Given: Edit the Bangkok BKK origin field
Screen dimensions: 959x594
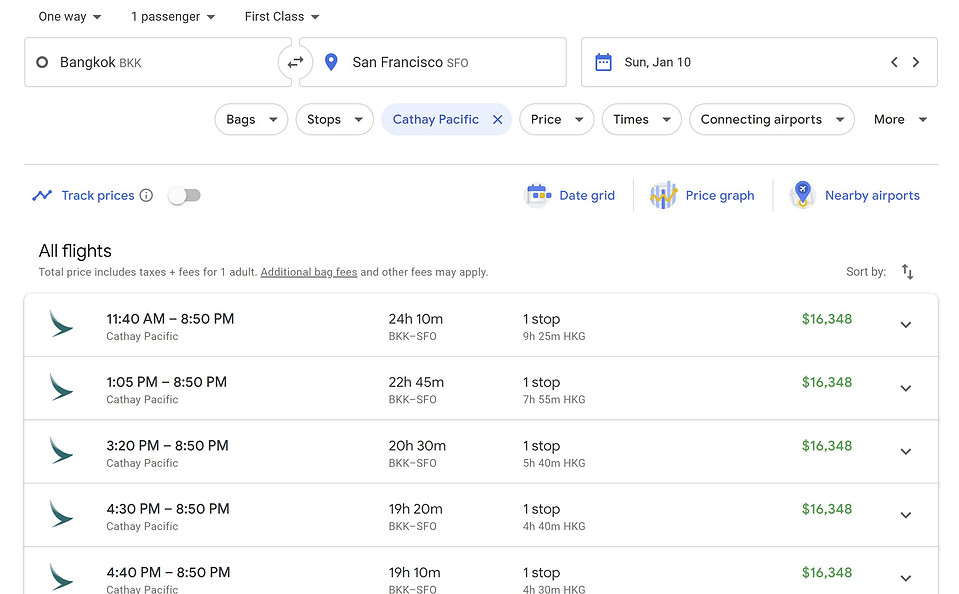Looking at the screenshot, I should click(158, 62).
